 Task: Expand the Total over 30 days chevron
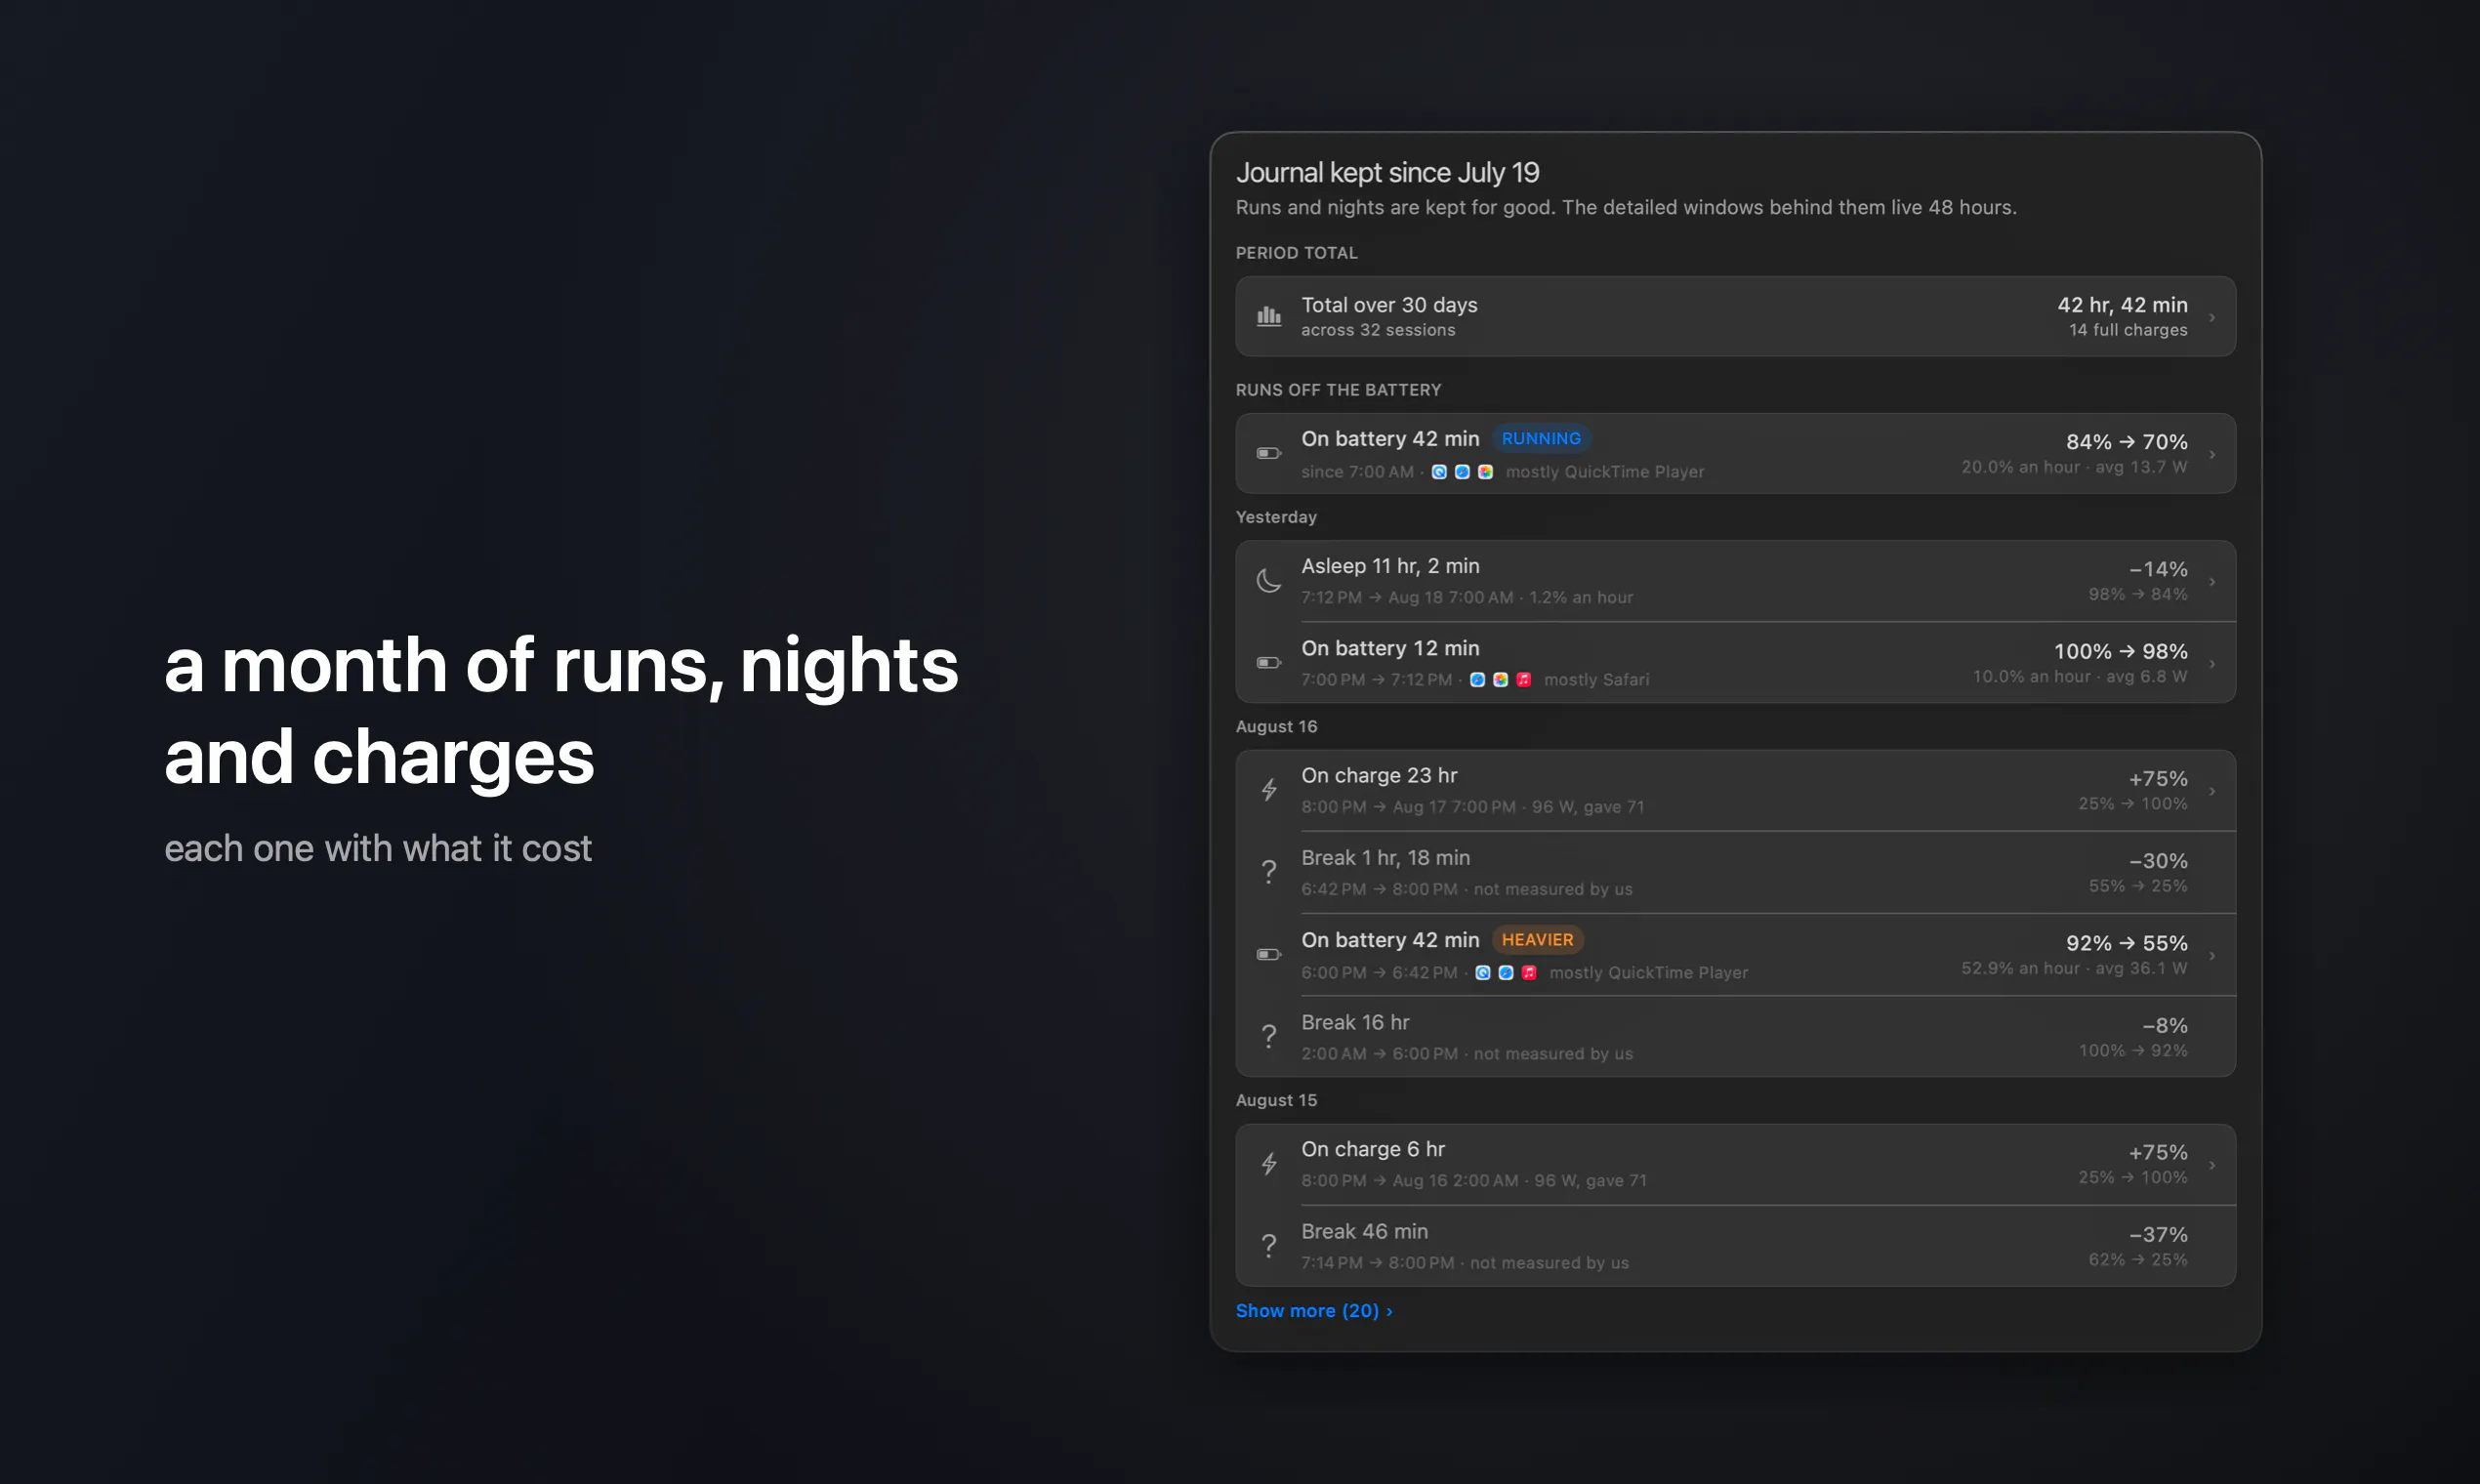tap(2212, 317)
